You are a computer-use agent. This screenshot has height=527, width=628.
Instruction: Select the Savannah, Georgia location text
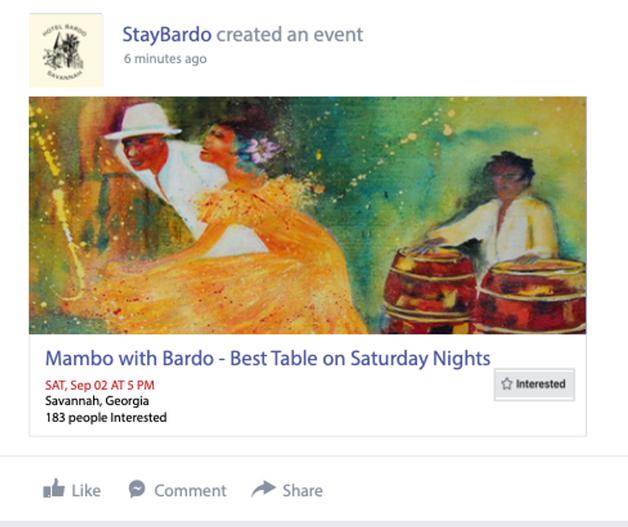(x=97, y=401)
